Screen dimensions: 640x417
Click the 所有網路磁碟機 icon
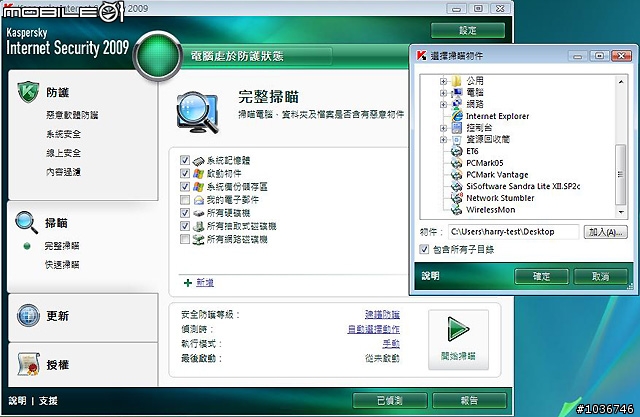(x=198, y=239)
